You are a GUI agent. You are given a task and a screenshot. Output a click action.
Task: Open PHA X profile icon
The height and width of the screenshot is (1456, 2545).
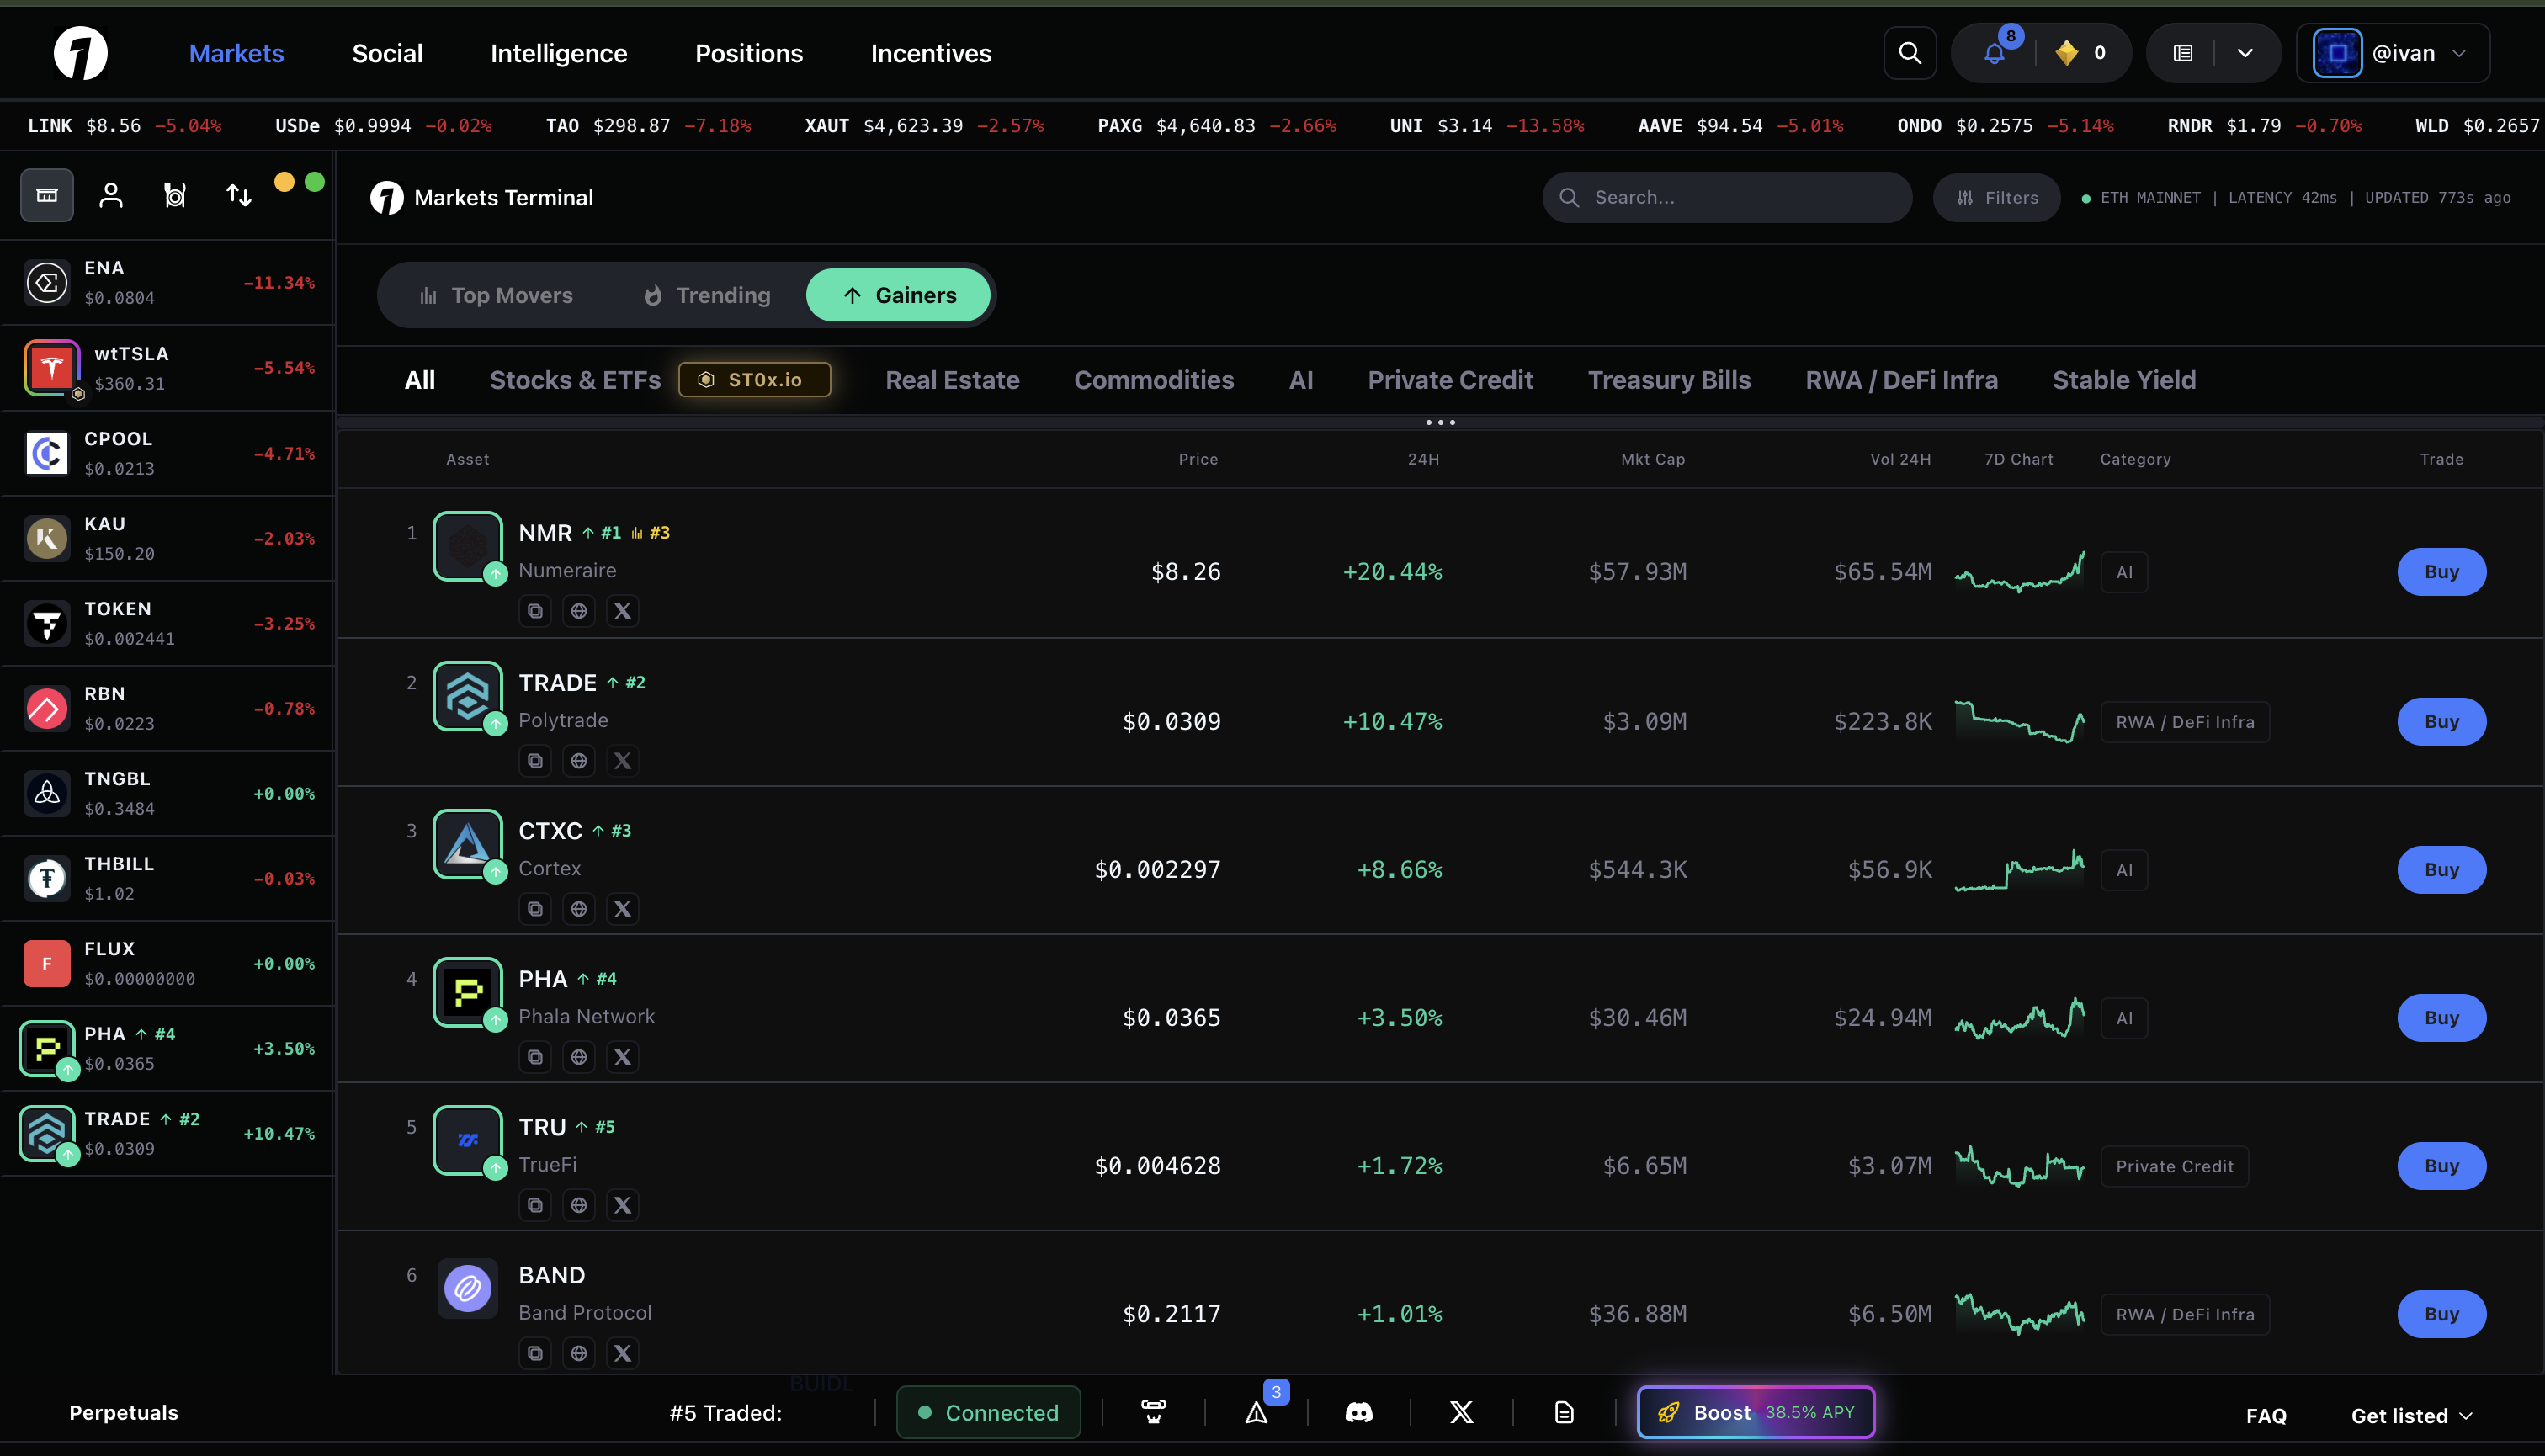click(622, 1057)
